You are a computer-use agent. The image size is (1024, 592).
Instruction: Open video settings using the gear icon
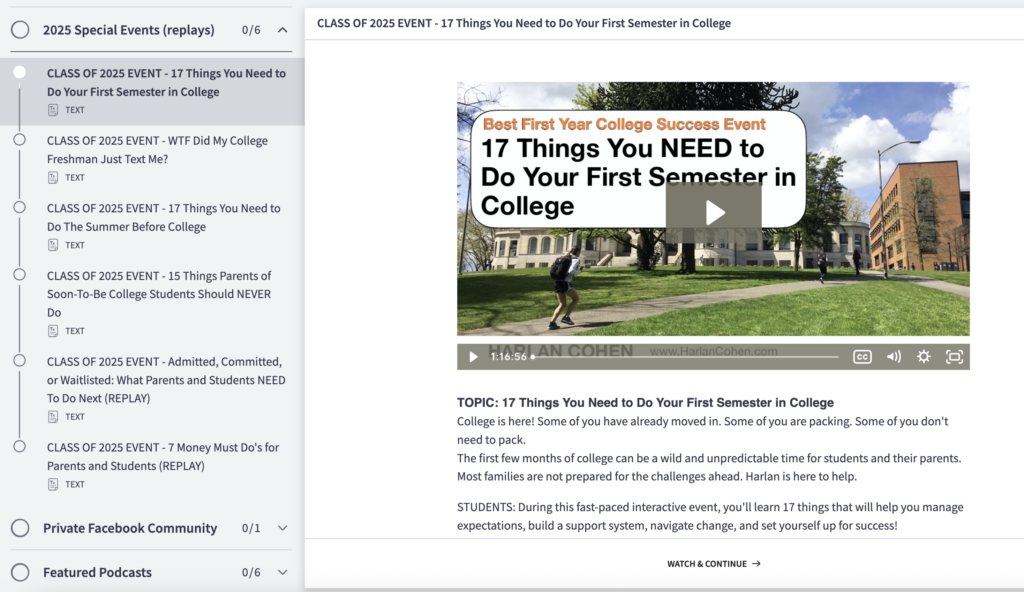(x=923, y=356)
